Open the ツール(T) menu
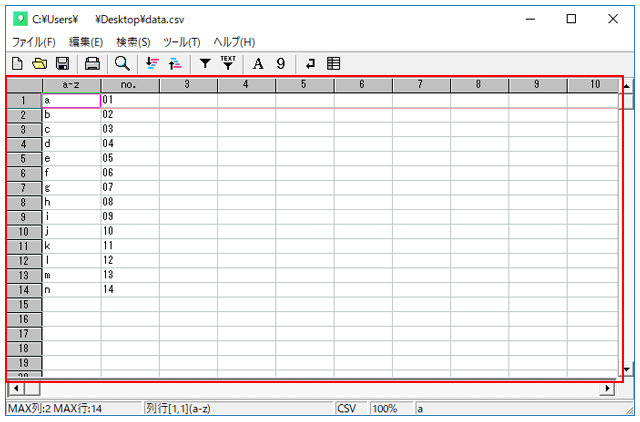The height and width of the screenshot is (422, 640). coord(182,42)
